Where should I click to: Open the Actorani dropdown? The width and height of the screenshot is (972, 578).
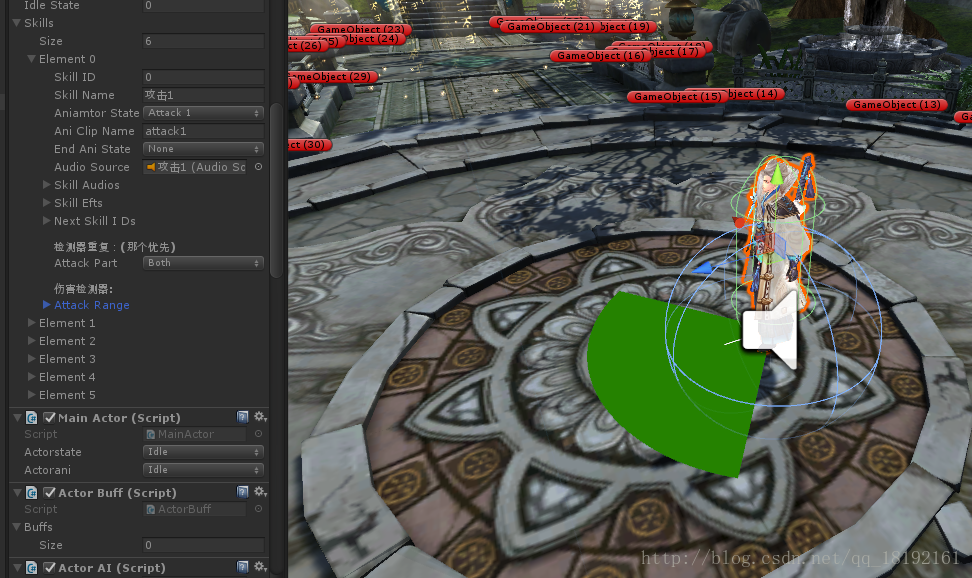203,470
